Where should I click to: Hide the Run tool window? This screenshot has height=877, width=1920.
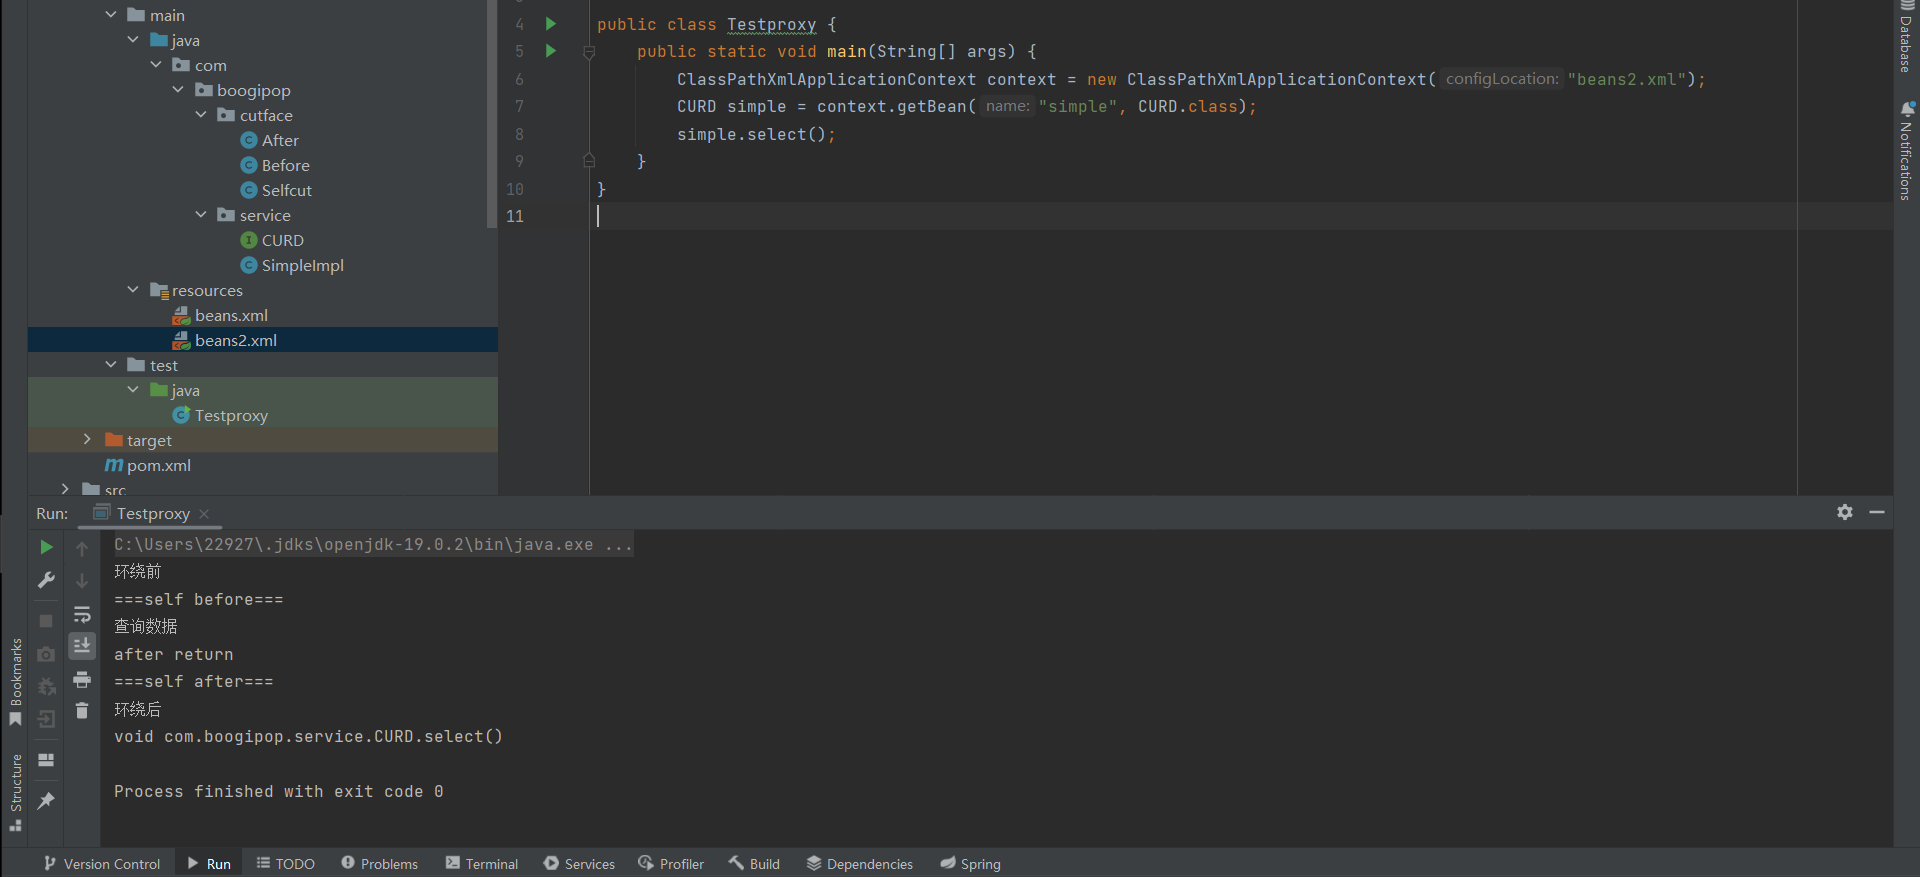(1877, 512)
